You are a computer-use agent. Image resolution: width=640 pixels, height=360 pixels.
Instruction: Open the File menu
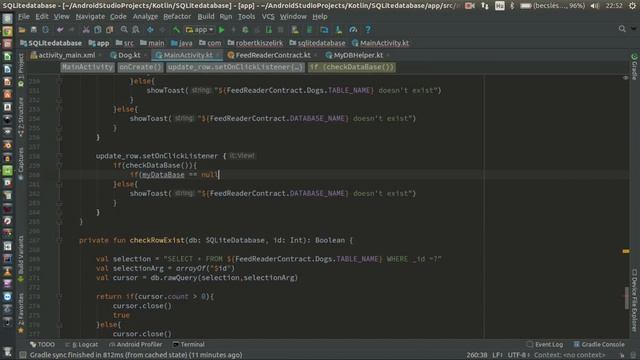pyautogui.click(x=24, y=17)
